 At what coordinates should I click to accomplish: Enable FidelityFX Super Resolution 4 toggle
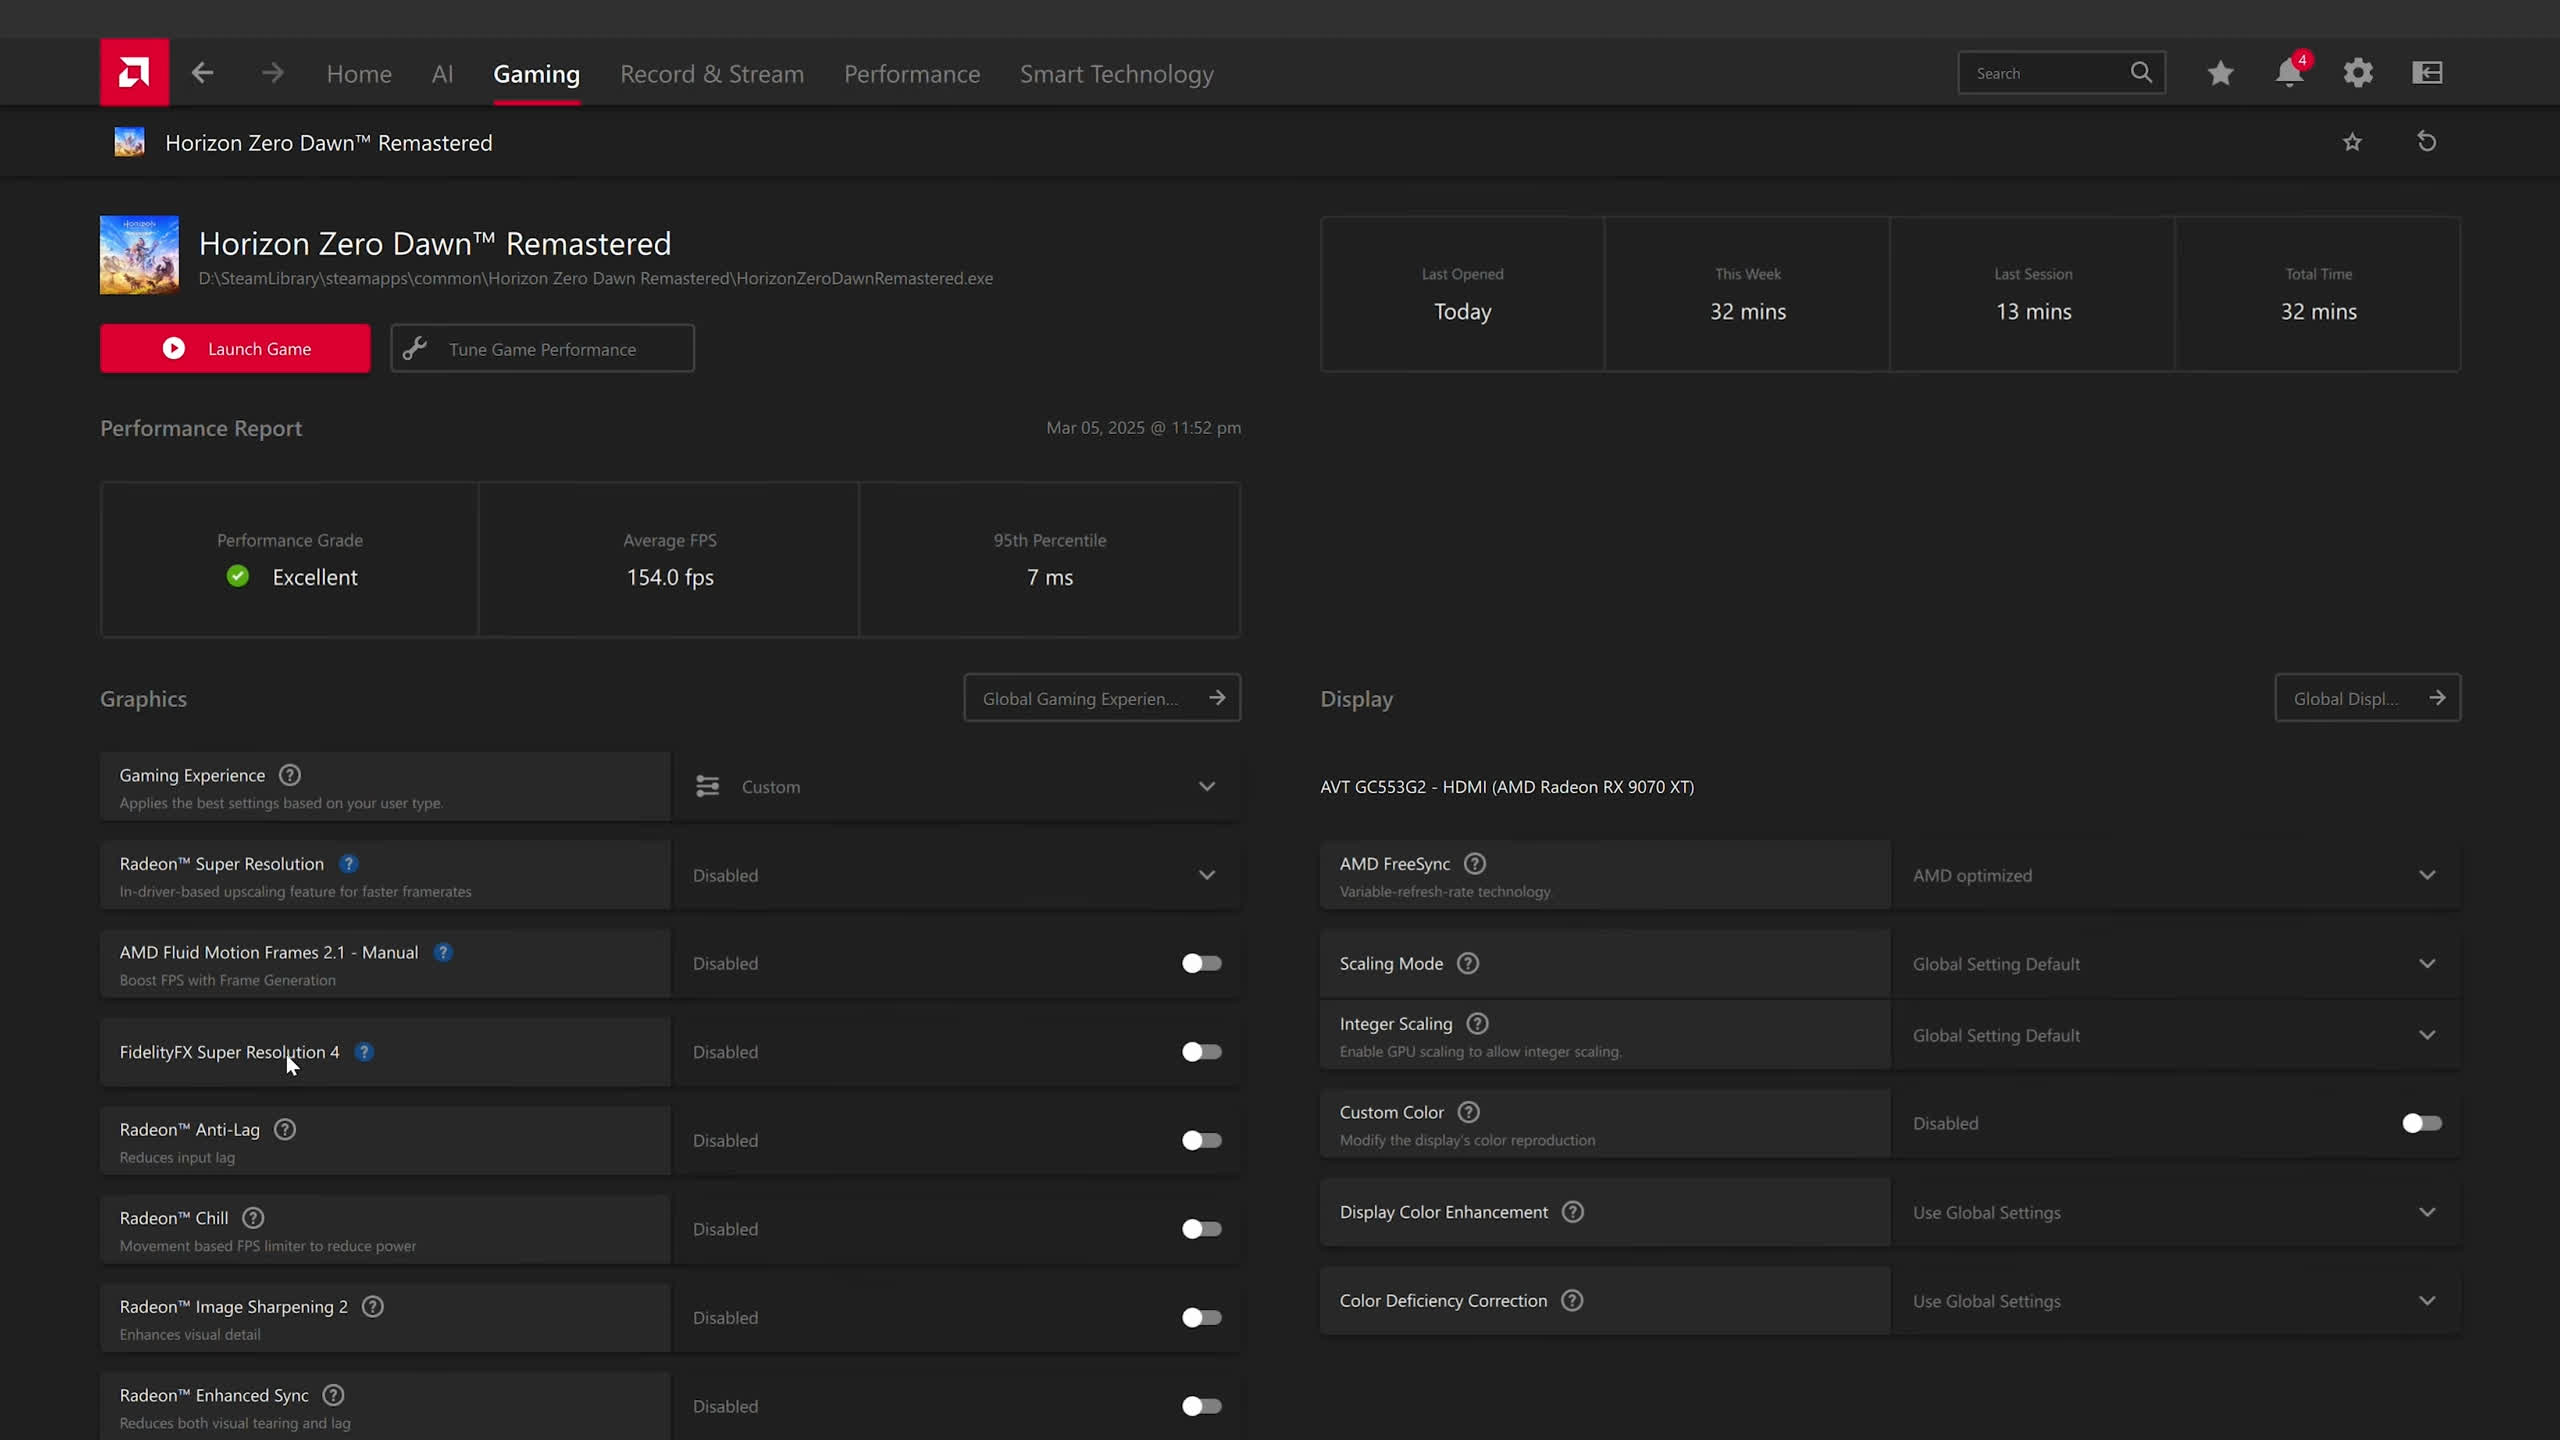(1201, 1051)
